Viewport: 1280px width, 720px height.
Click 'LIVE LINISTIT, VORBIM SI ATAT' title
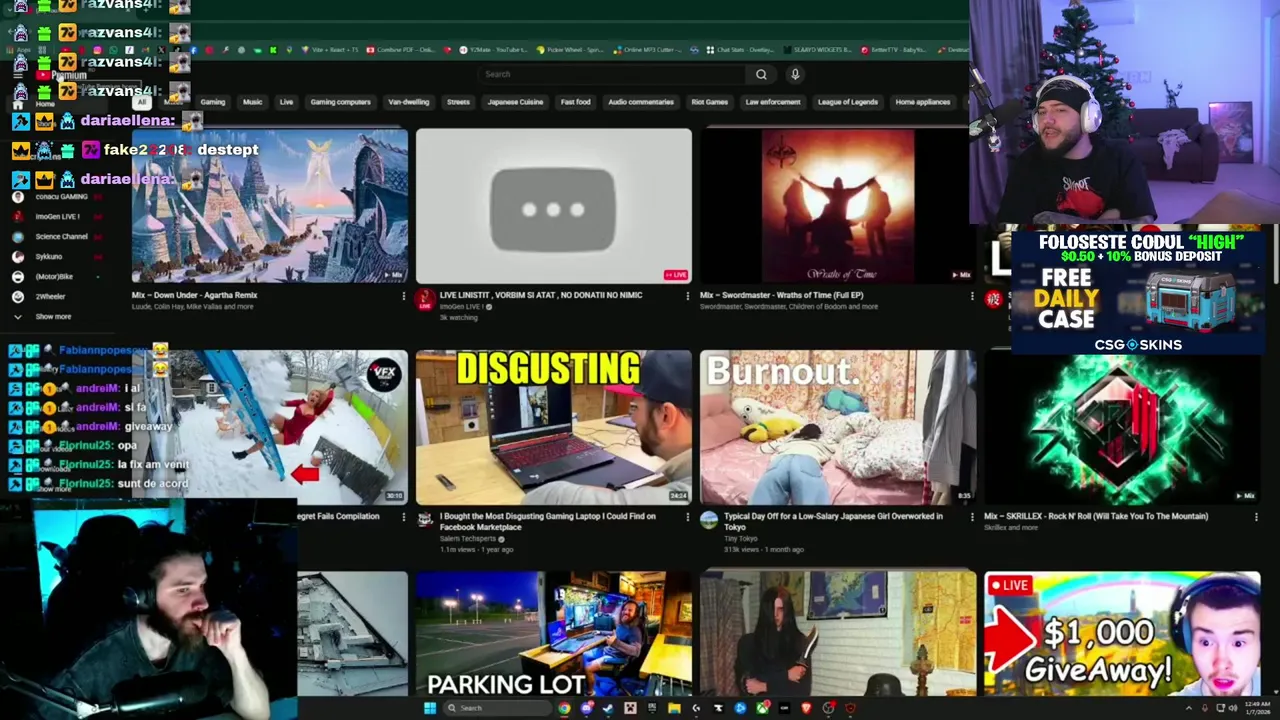[x=541, y=295]
